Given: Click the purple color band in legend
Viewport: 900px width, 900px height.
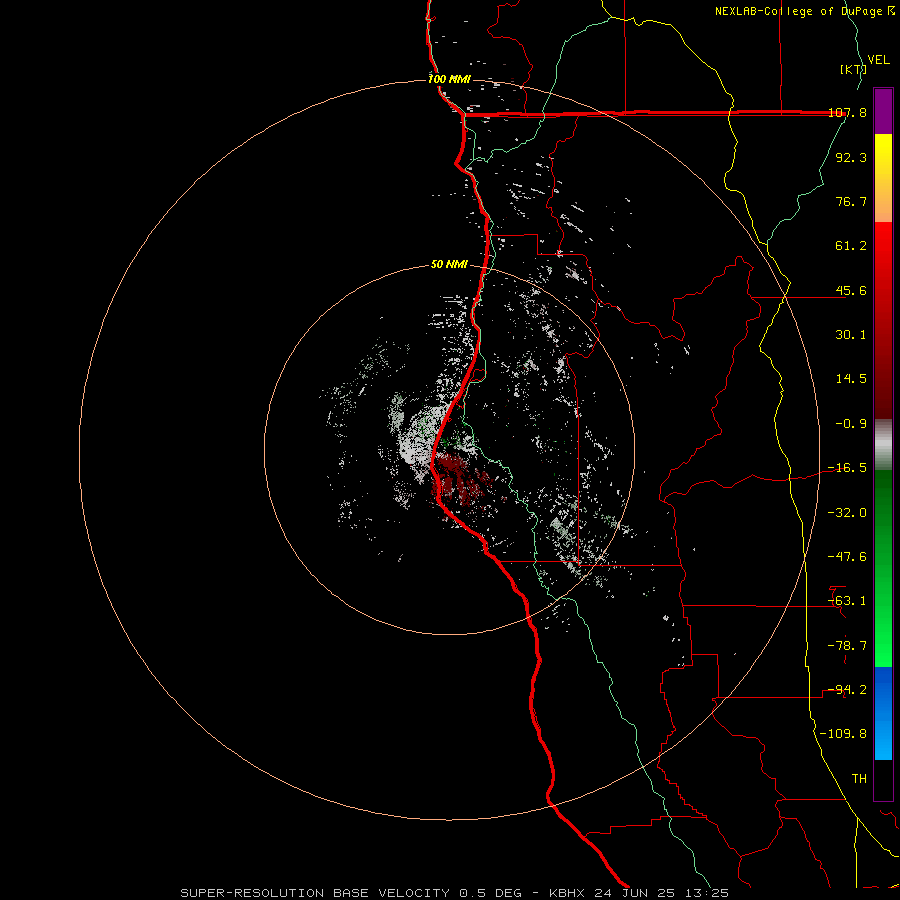Looking at the screenshot, I should 883,111.
